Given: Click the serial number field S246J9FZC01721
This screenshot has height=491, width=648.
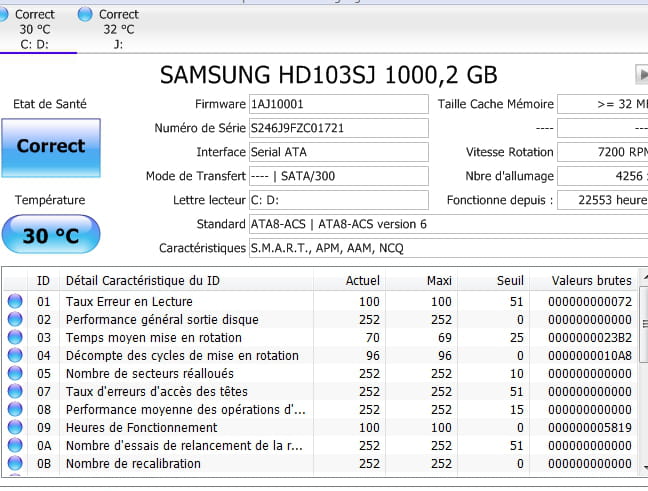Looking at the screenshot, I should pos(338,128).
